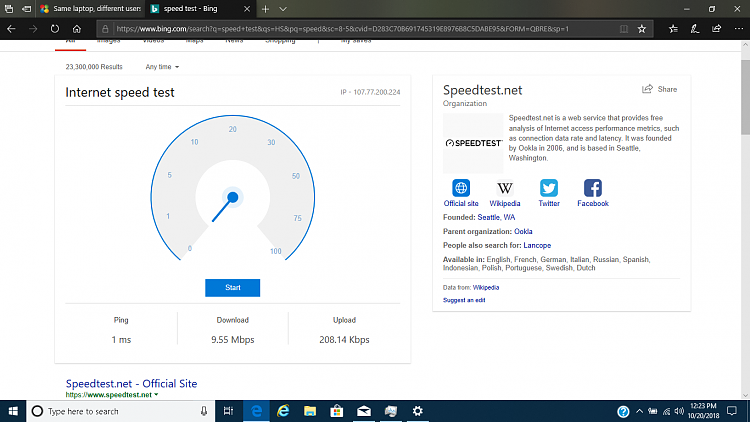The width and height of the screenshot is (750, 422).
Task: Add notes with the pen icon
Action: (x=695, y=29)
